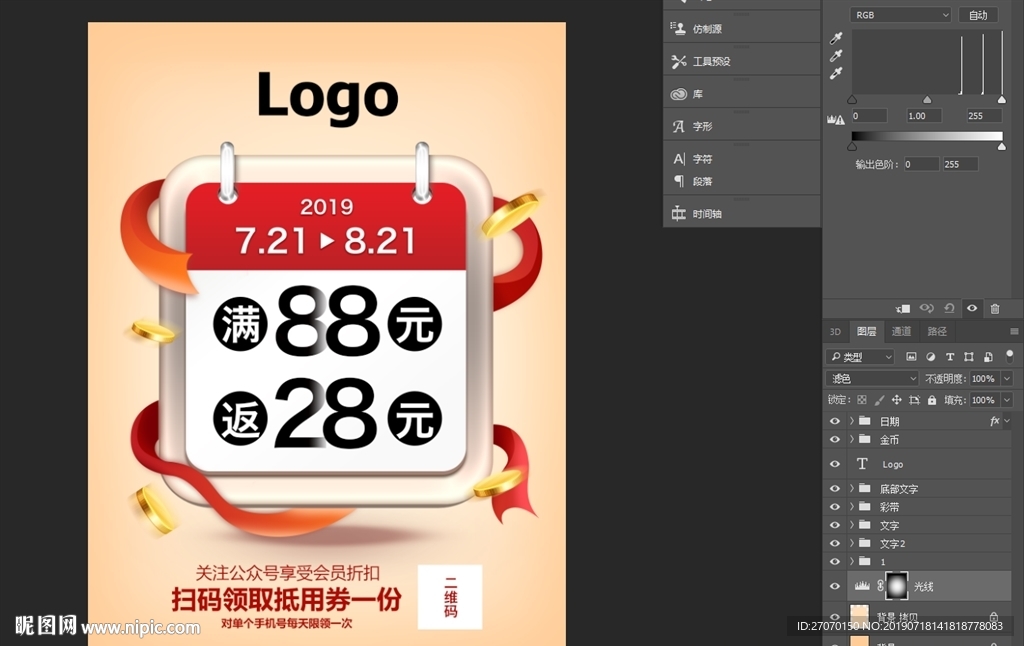The image size is (1024, 646).
Task: Click the histogram recalculate warning icon
Action: [836, 120]
